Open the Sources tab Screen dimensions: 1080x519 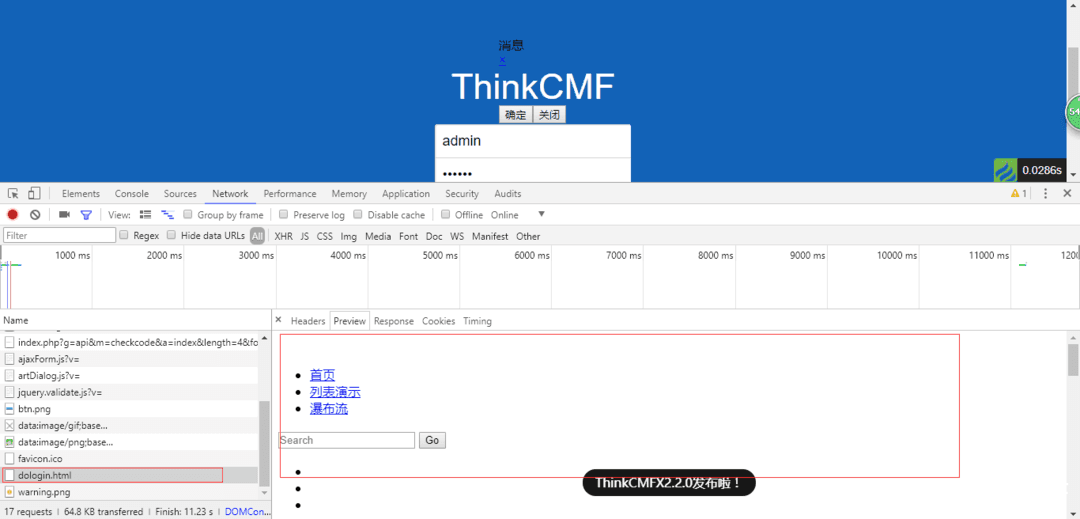[x=180, y=193]
